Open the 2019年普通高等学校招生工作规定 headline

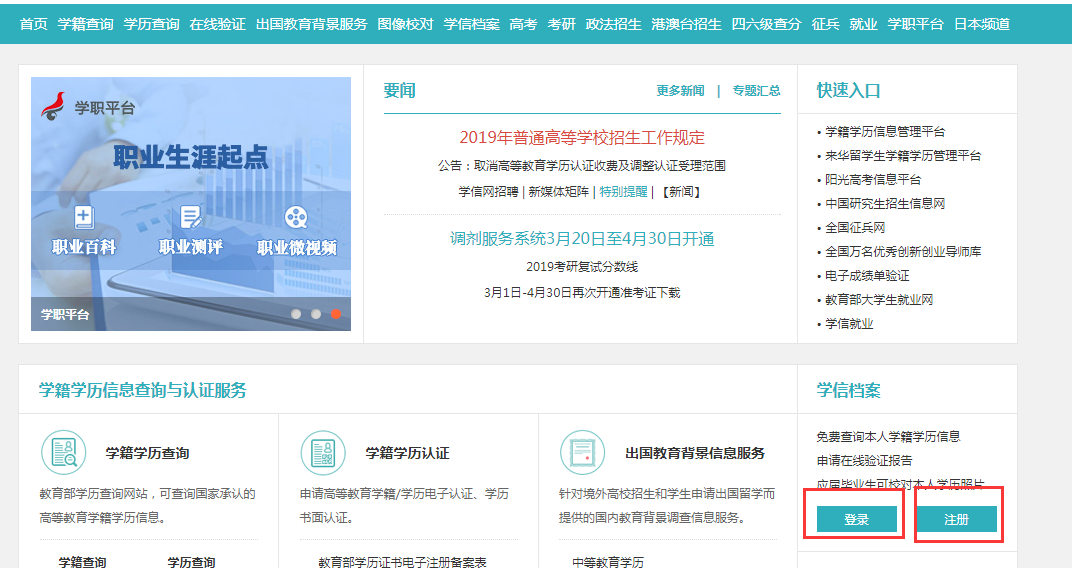pos(582,138)
